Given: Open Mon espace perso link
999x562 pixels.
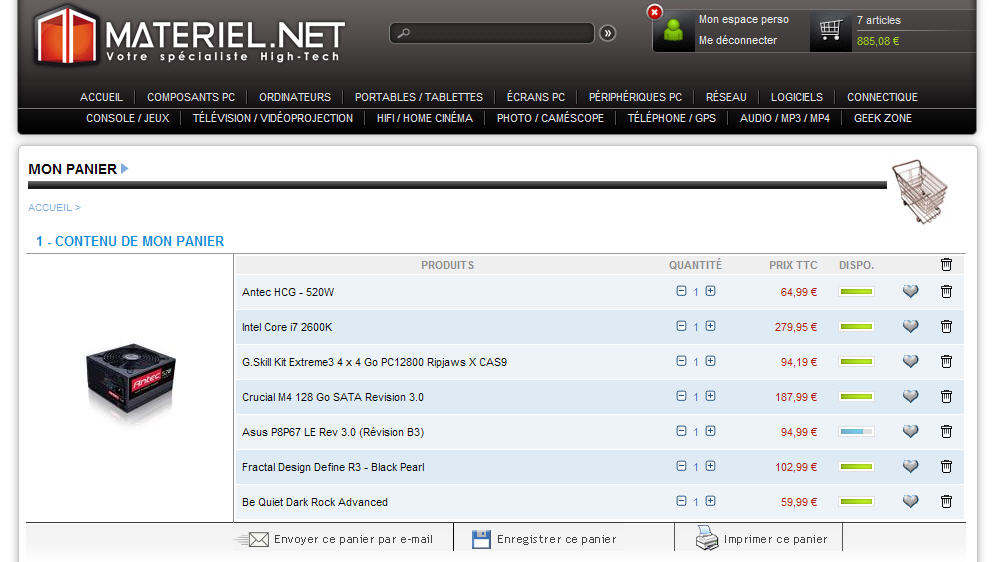Looking at the screenshot, I should pyautogui.click(x=743, y=20).
